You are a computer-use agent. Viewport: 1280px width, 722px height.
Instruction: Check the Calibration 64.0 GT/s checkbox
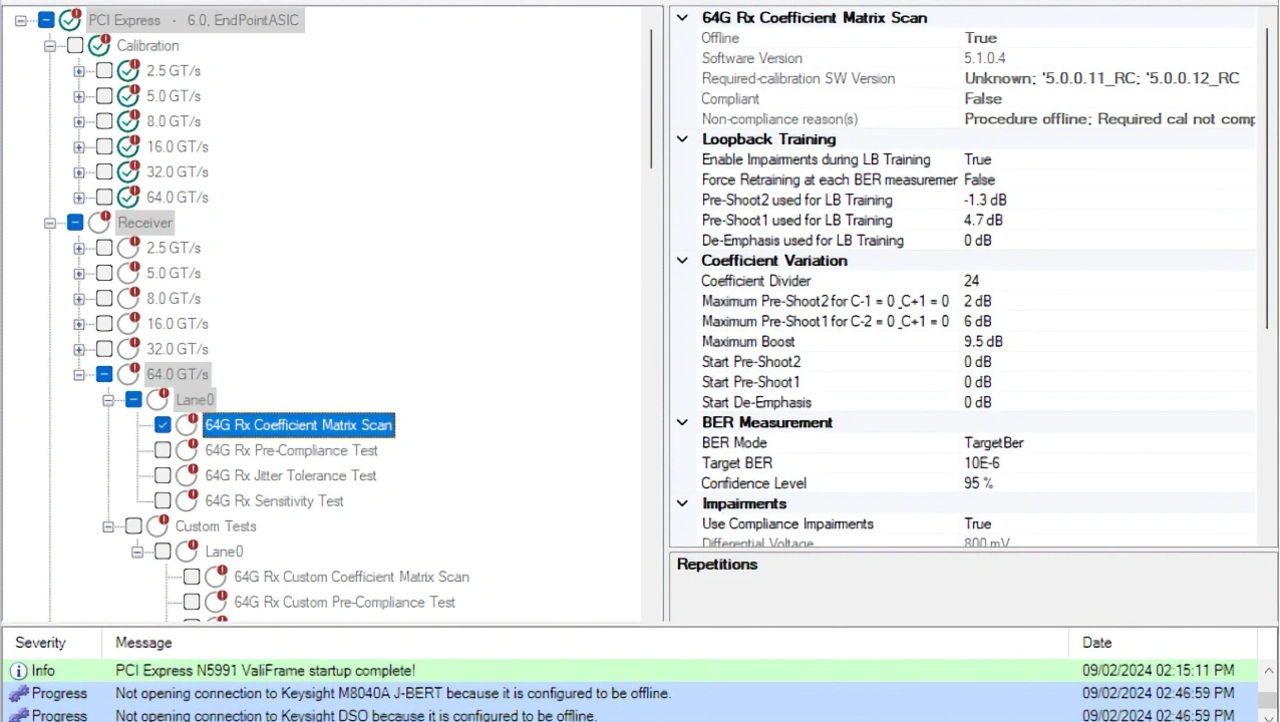point(104,198)
